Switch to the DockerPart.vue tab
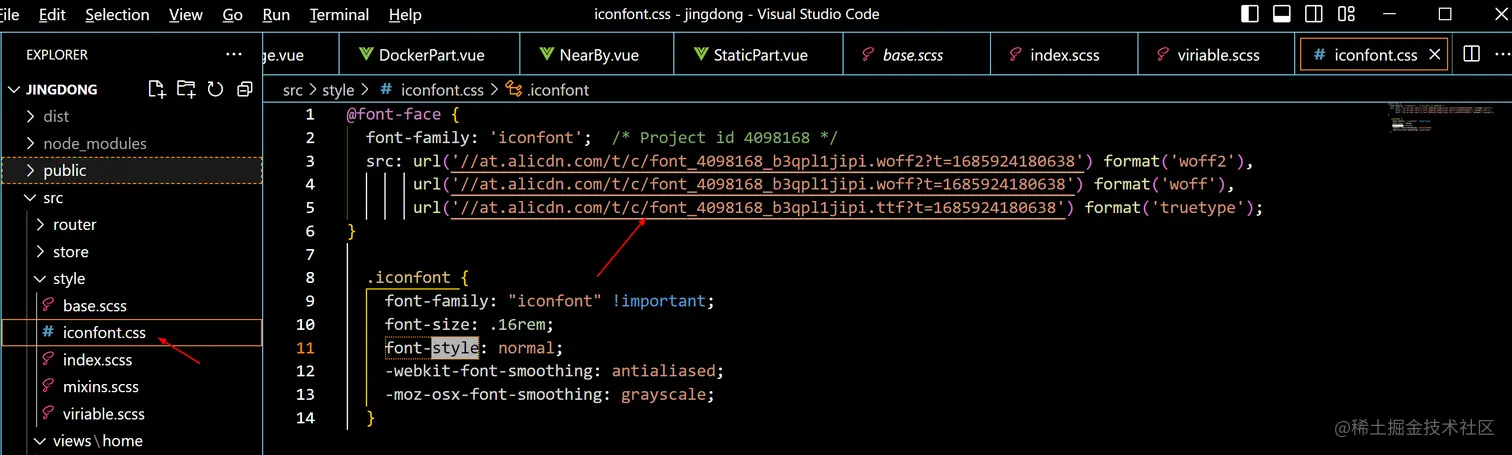 [429, 54]
